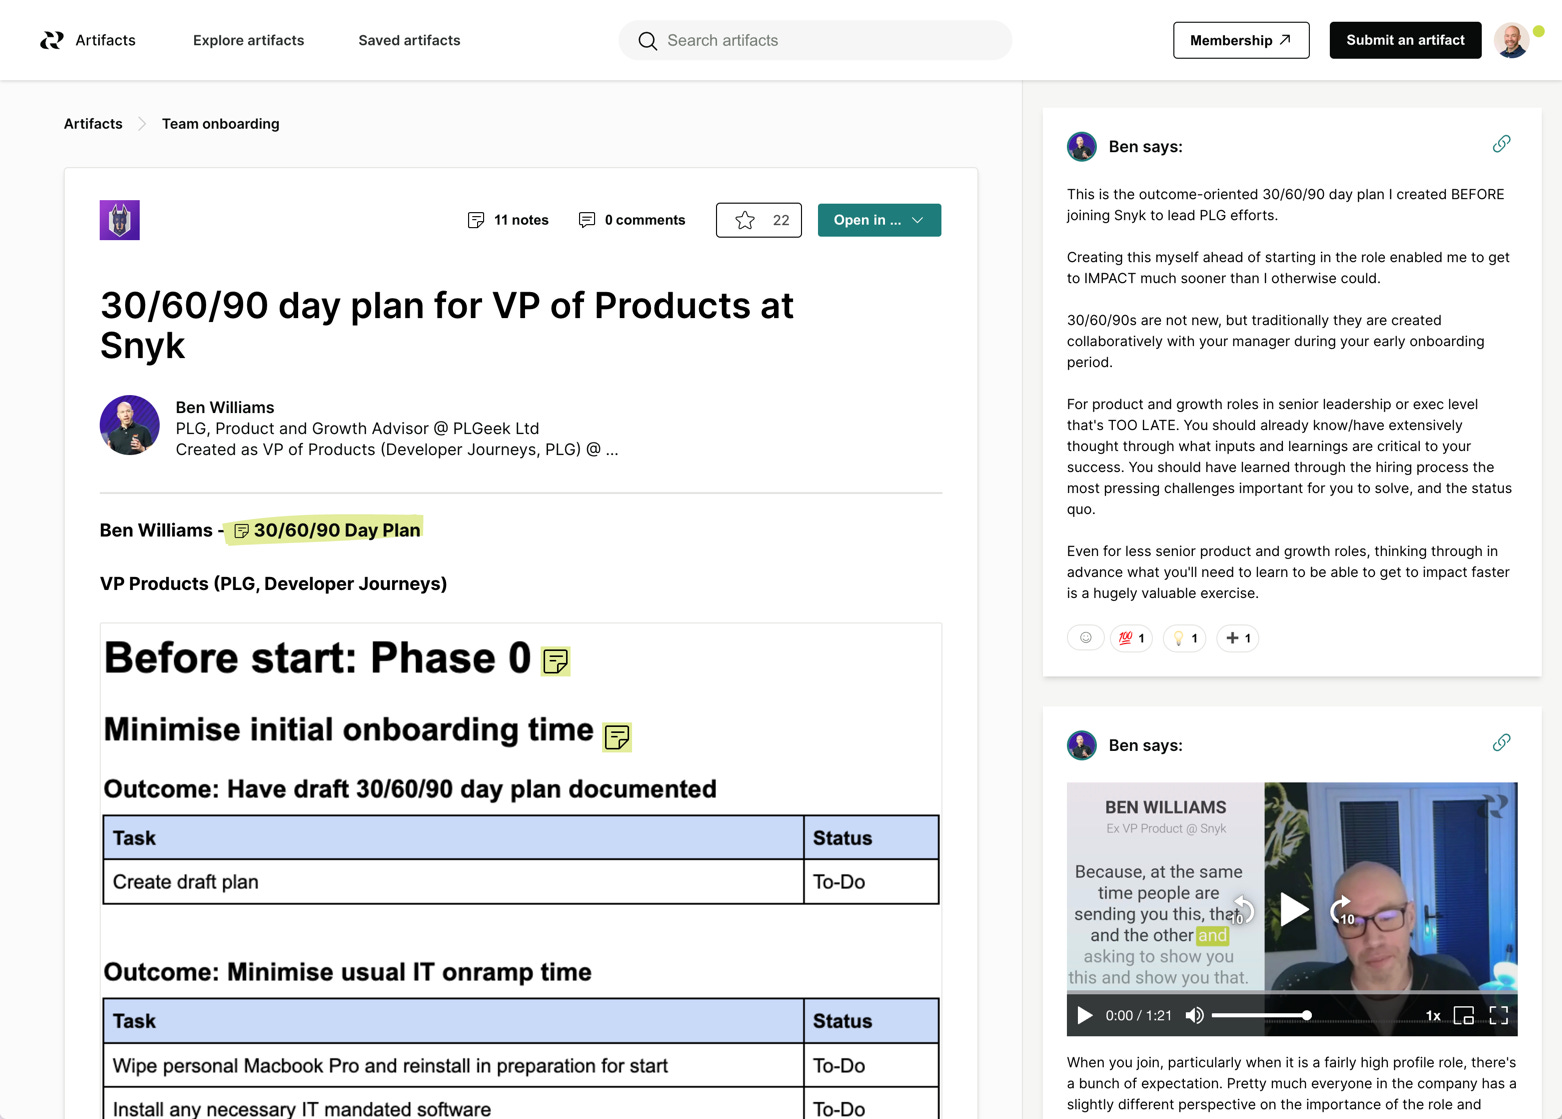This screenshot has width=1562, height=1119.
Task: Open the user profile avatar menu
Action: tap(1511, 40)
